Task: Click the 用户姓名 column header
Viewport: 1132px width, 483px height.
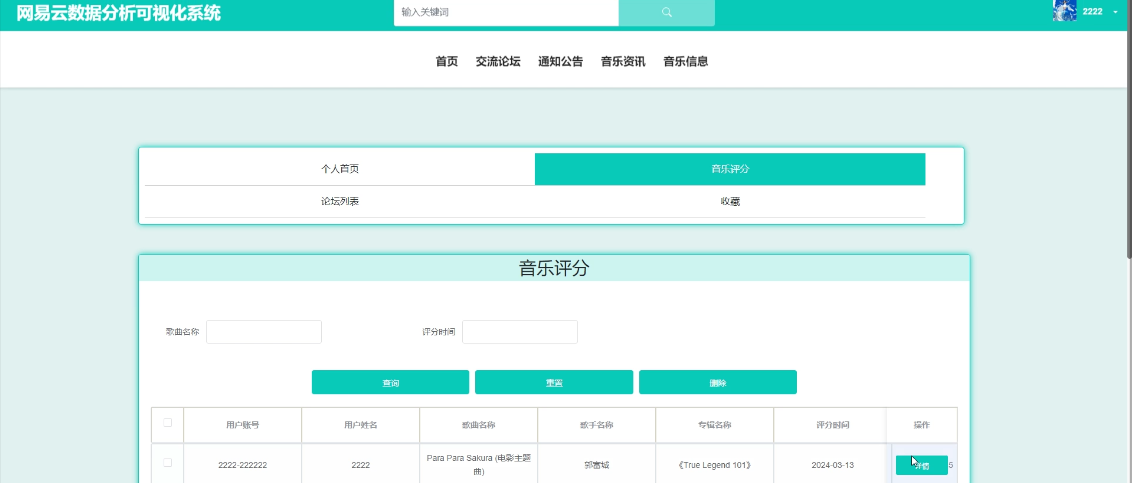Action: coord(360,425)
